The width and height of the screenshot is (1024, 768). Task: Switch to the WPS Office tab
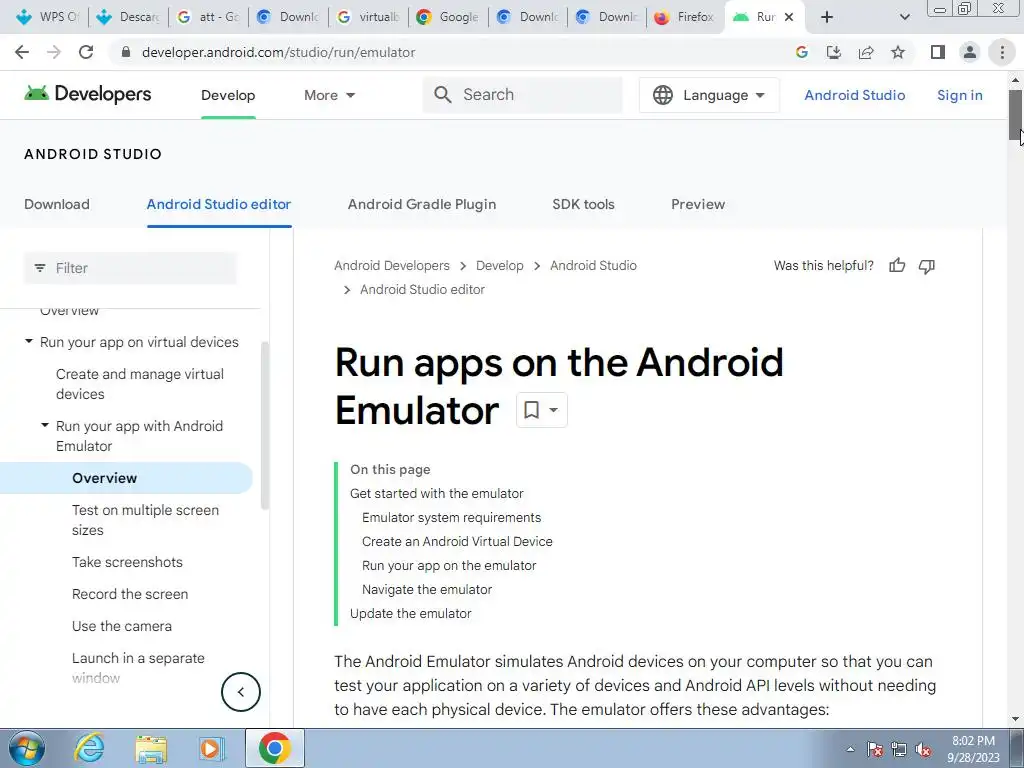(x=48, y=17)
